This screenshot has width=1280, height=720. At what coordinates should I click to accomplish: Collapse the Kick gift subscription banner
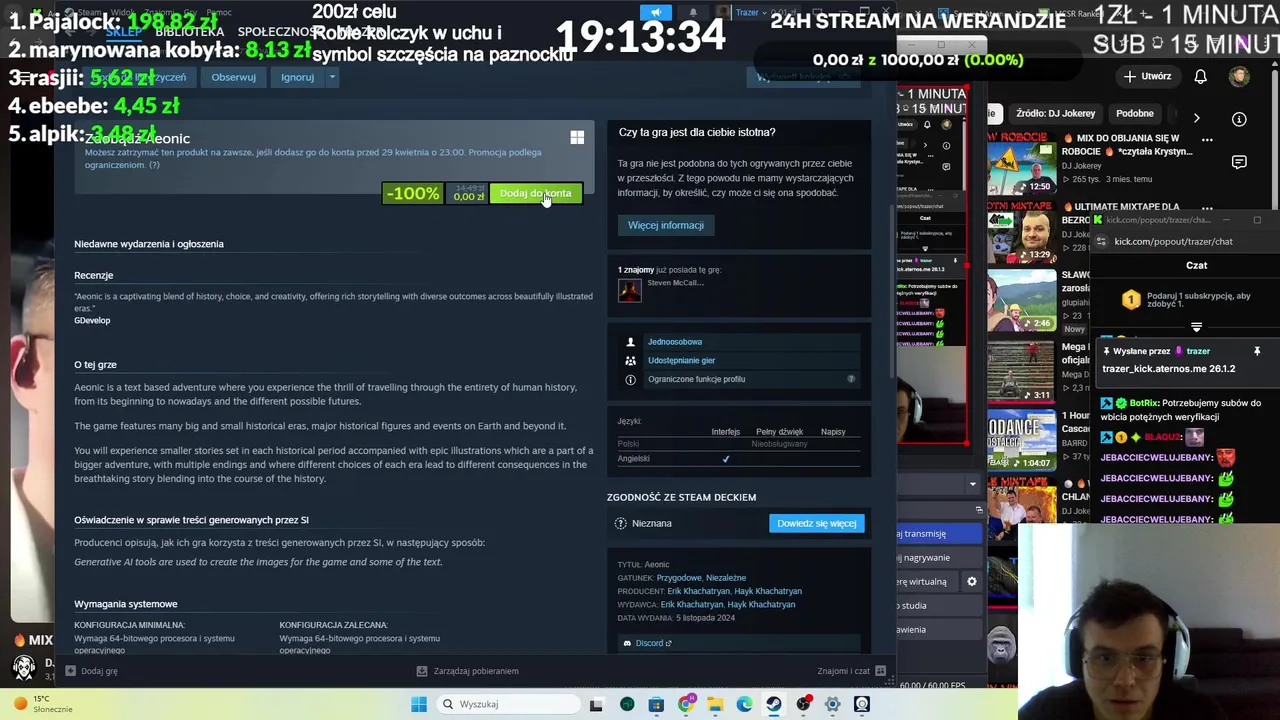(1196, 327)
